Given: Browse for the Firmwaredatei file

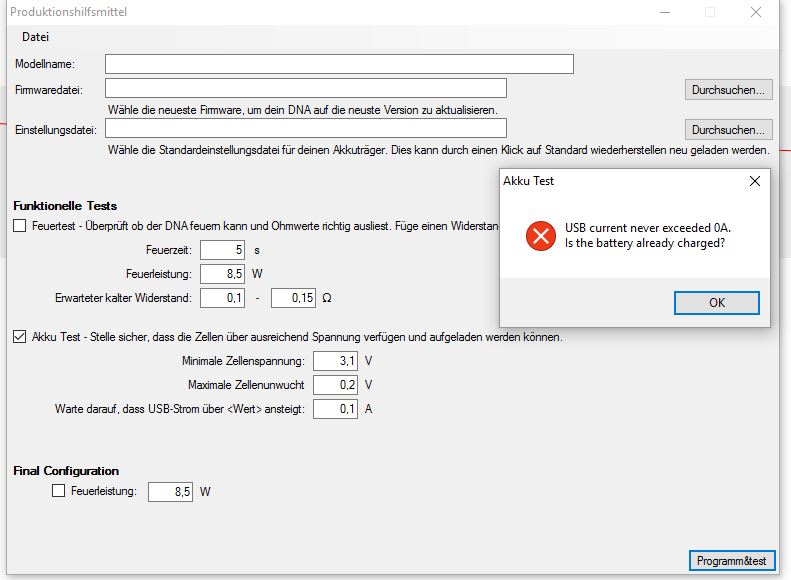Looking at the screenshot, I should pyautogui.click(x=730, y=90).
